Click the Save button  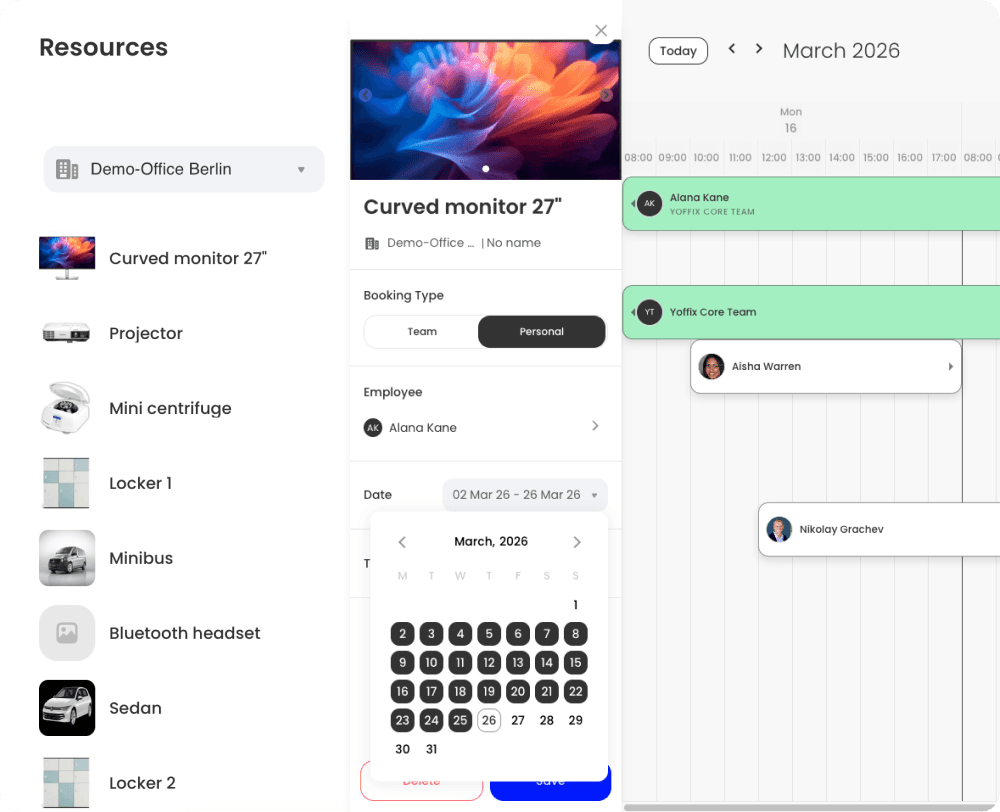click(x=550, y=782)
